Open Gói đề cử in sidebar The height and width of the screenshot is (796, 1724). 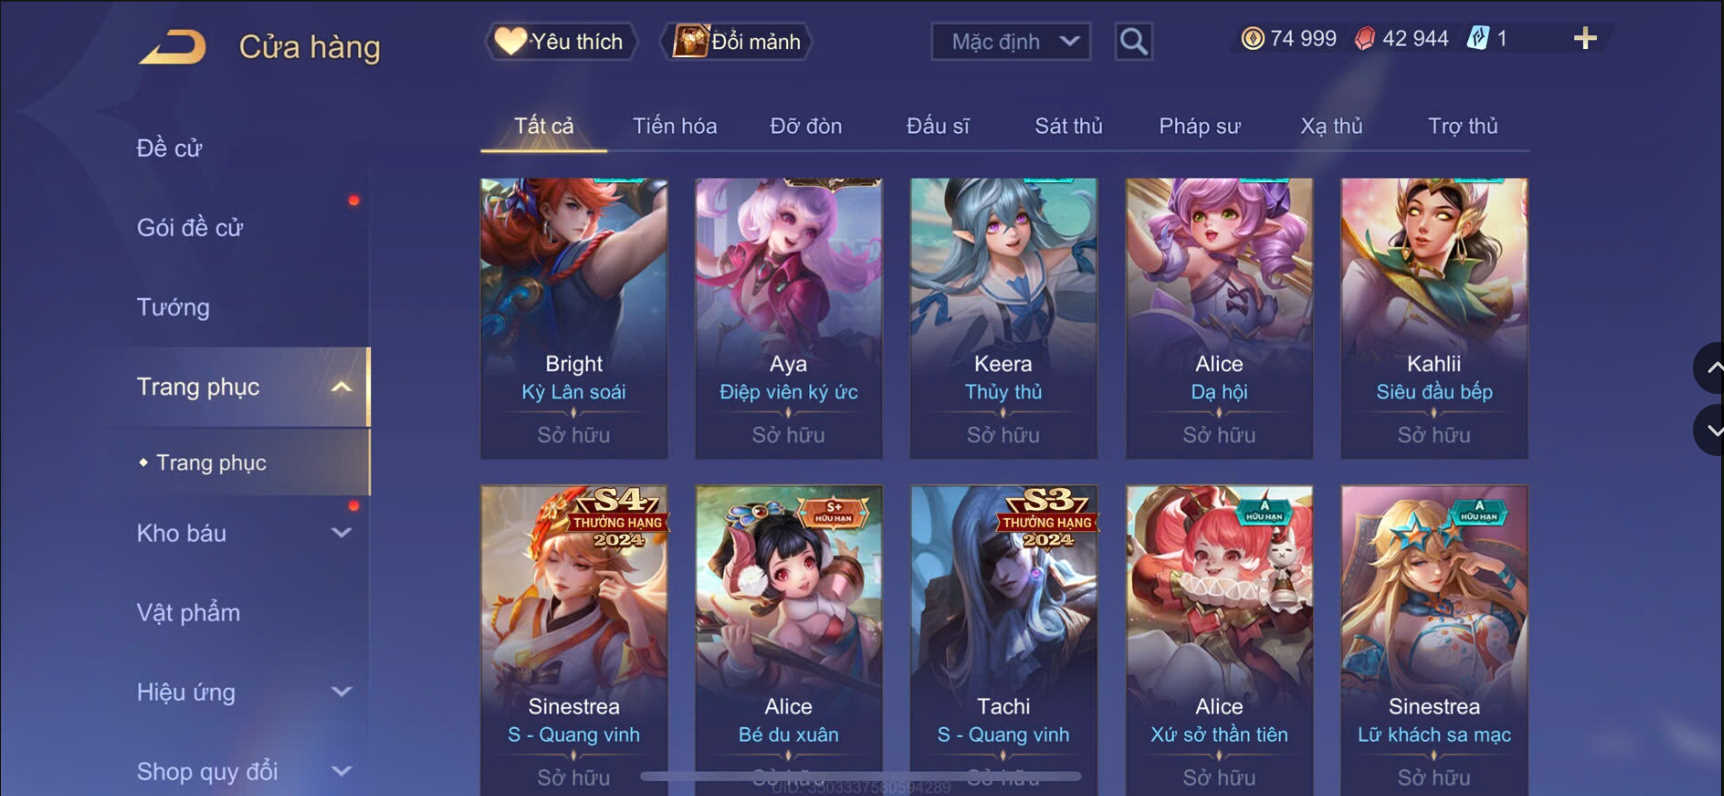[190, 227]
